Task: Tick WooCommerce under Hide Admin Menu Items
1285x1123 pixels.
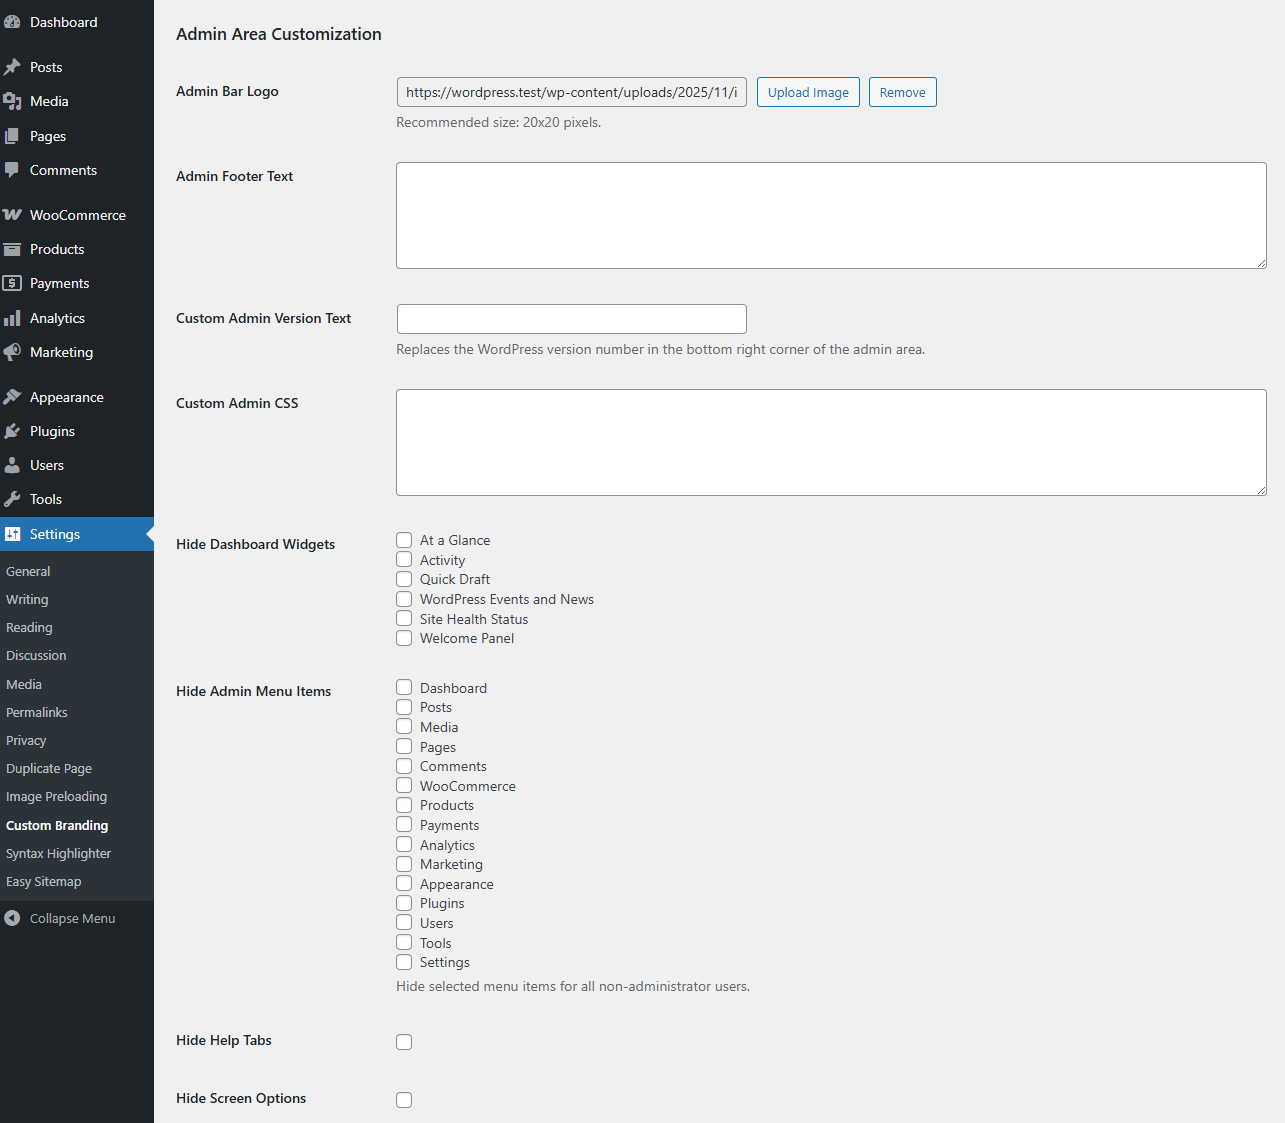Action: click(404, 785)
